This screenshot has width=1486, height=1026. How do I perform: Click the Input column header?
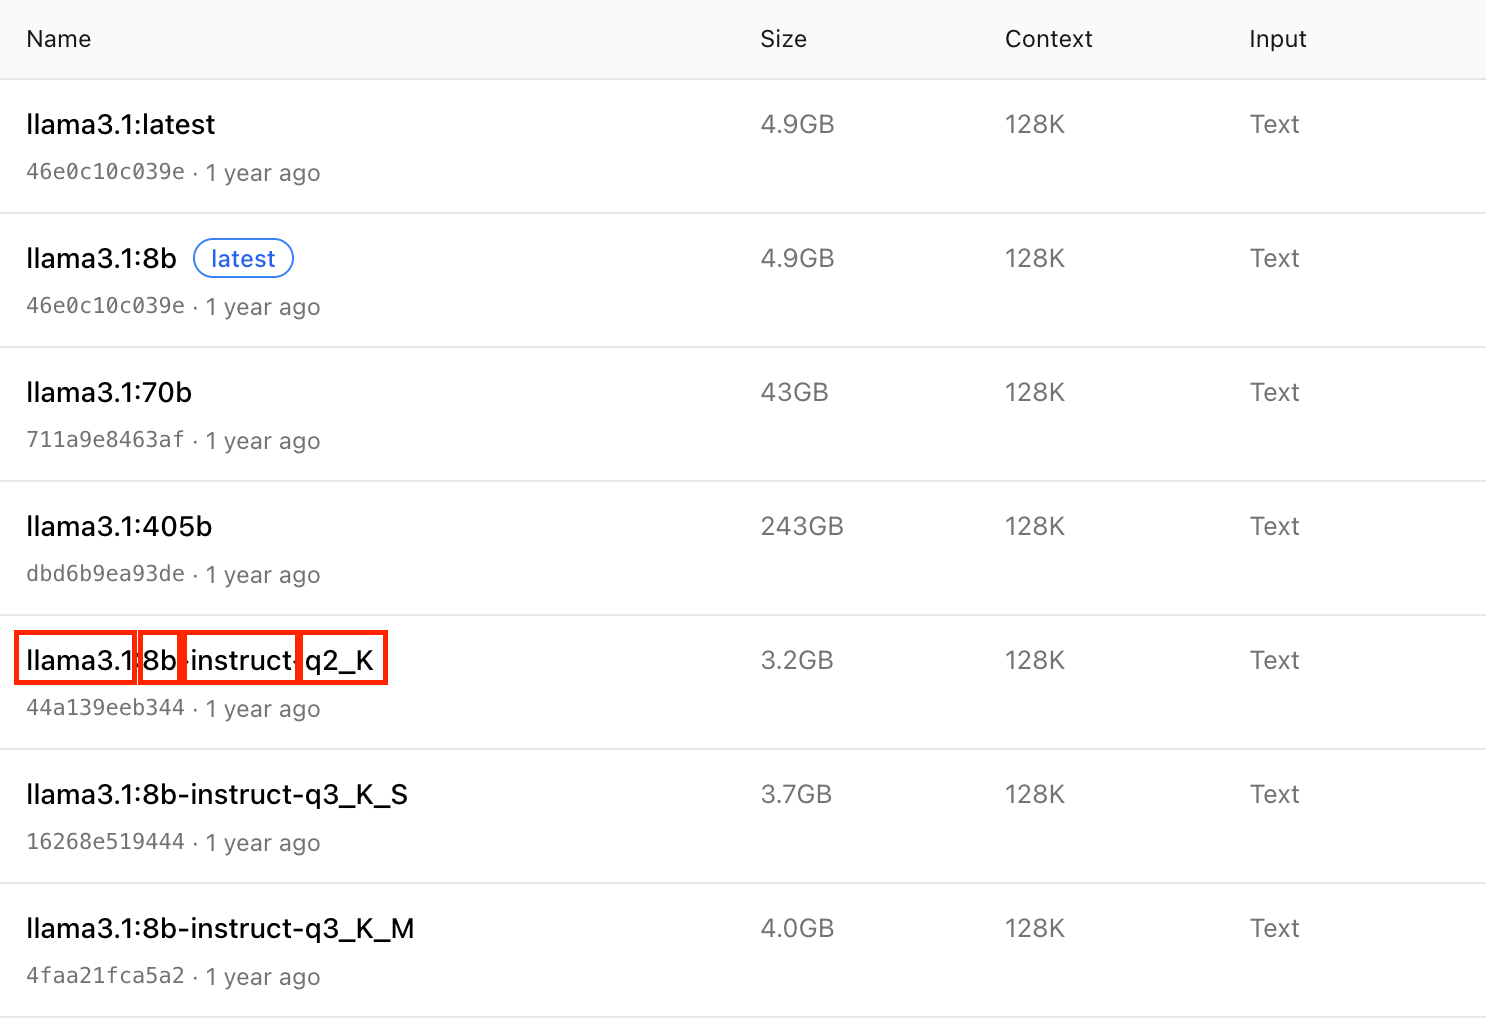pos(1277,39)
